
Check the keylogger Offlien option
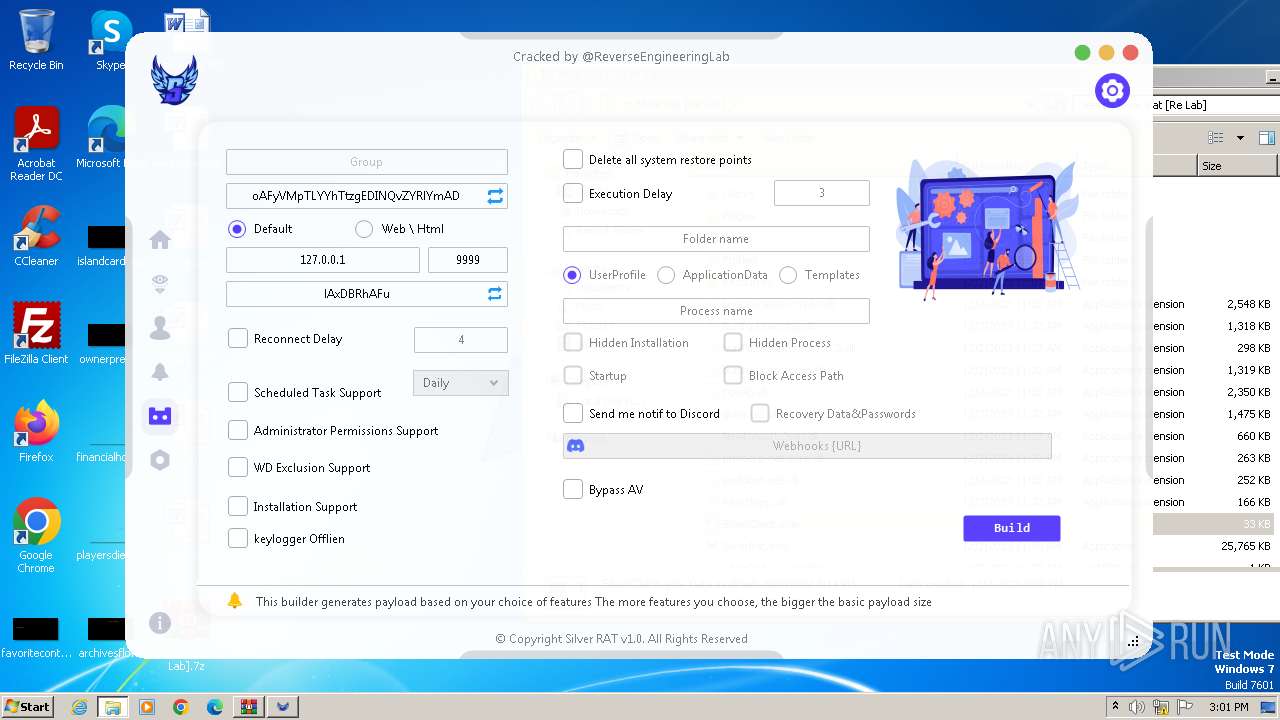(238, 539)
